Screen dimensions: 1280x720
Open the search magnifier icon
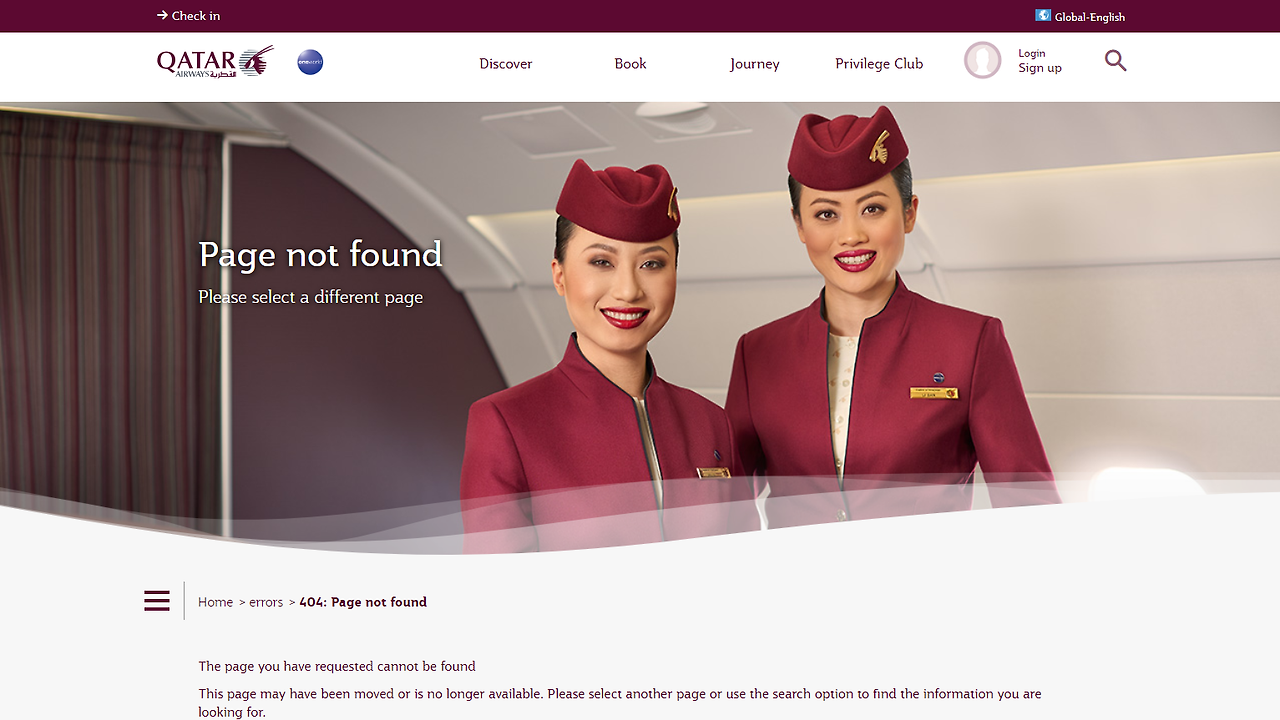[x=1115, y=61]
